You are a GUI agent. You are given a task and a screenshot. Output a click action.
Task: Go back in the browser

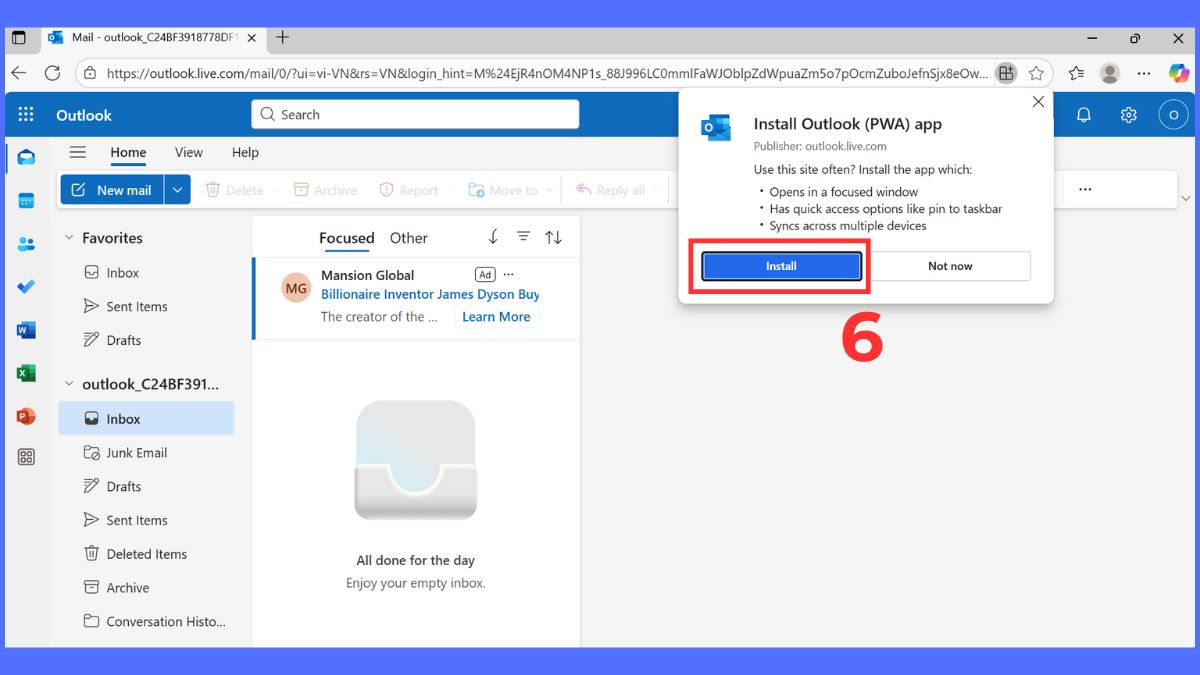tap(18, 73)
